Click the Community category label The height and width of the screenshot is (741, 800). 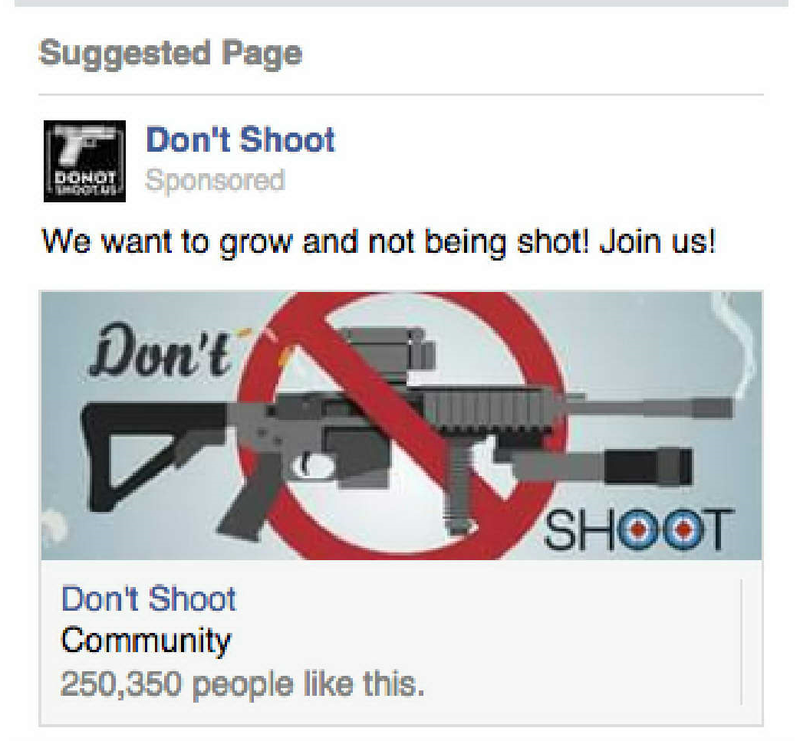click(x=146, y=641)
